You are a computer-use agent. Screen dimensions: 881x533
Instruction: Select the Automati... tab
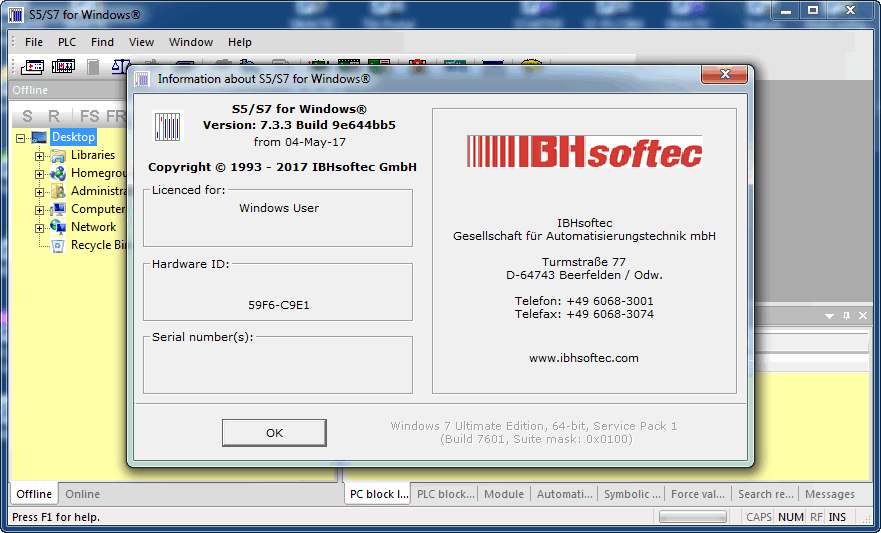pos(565,494)
